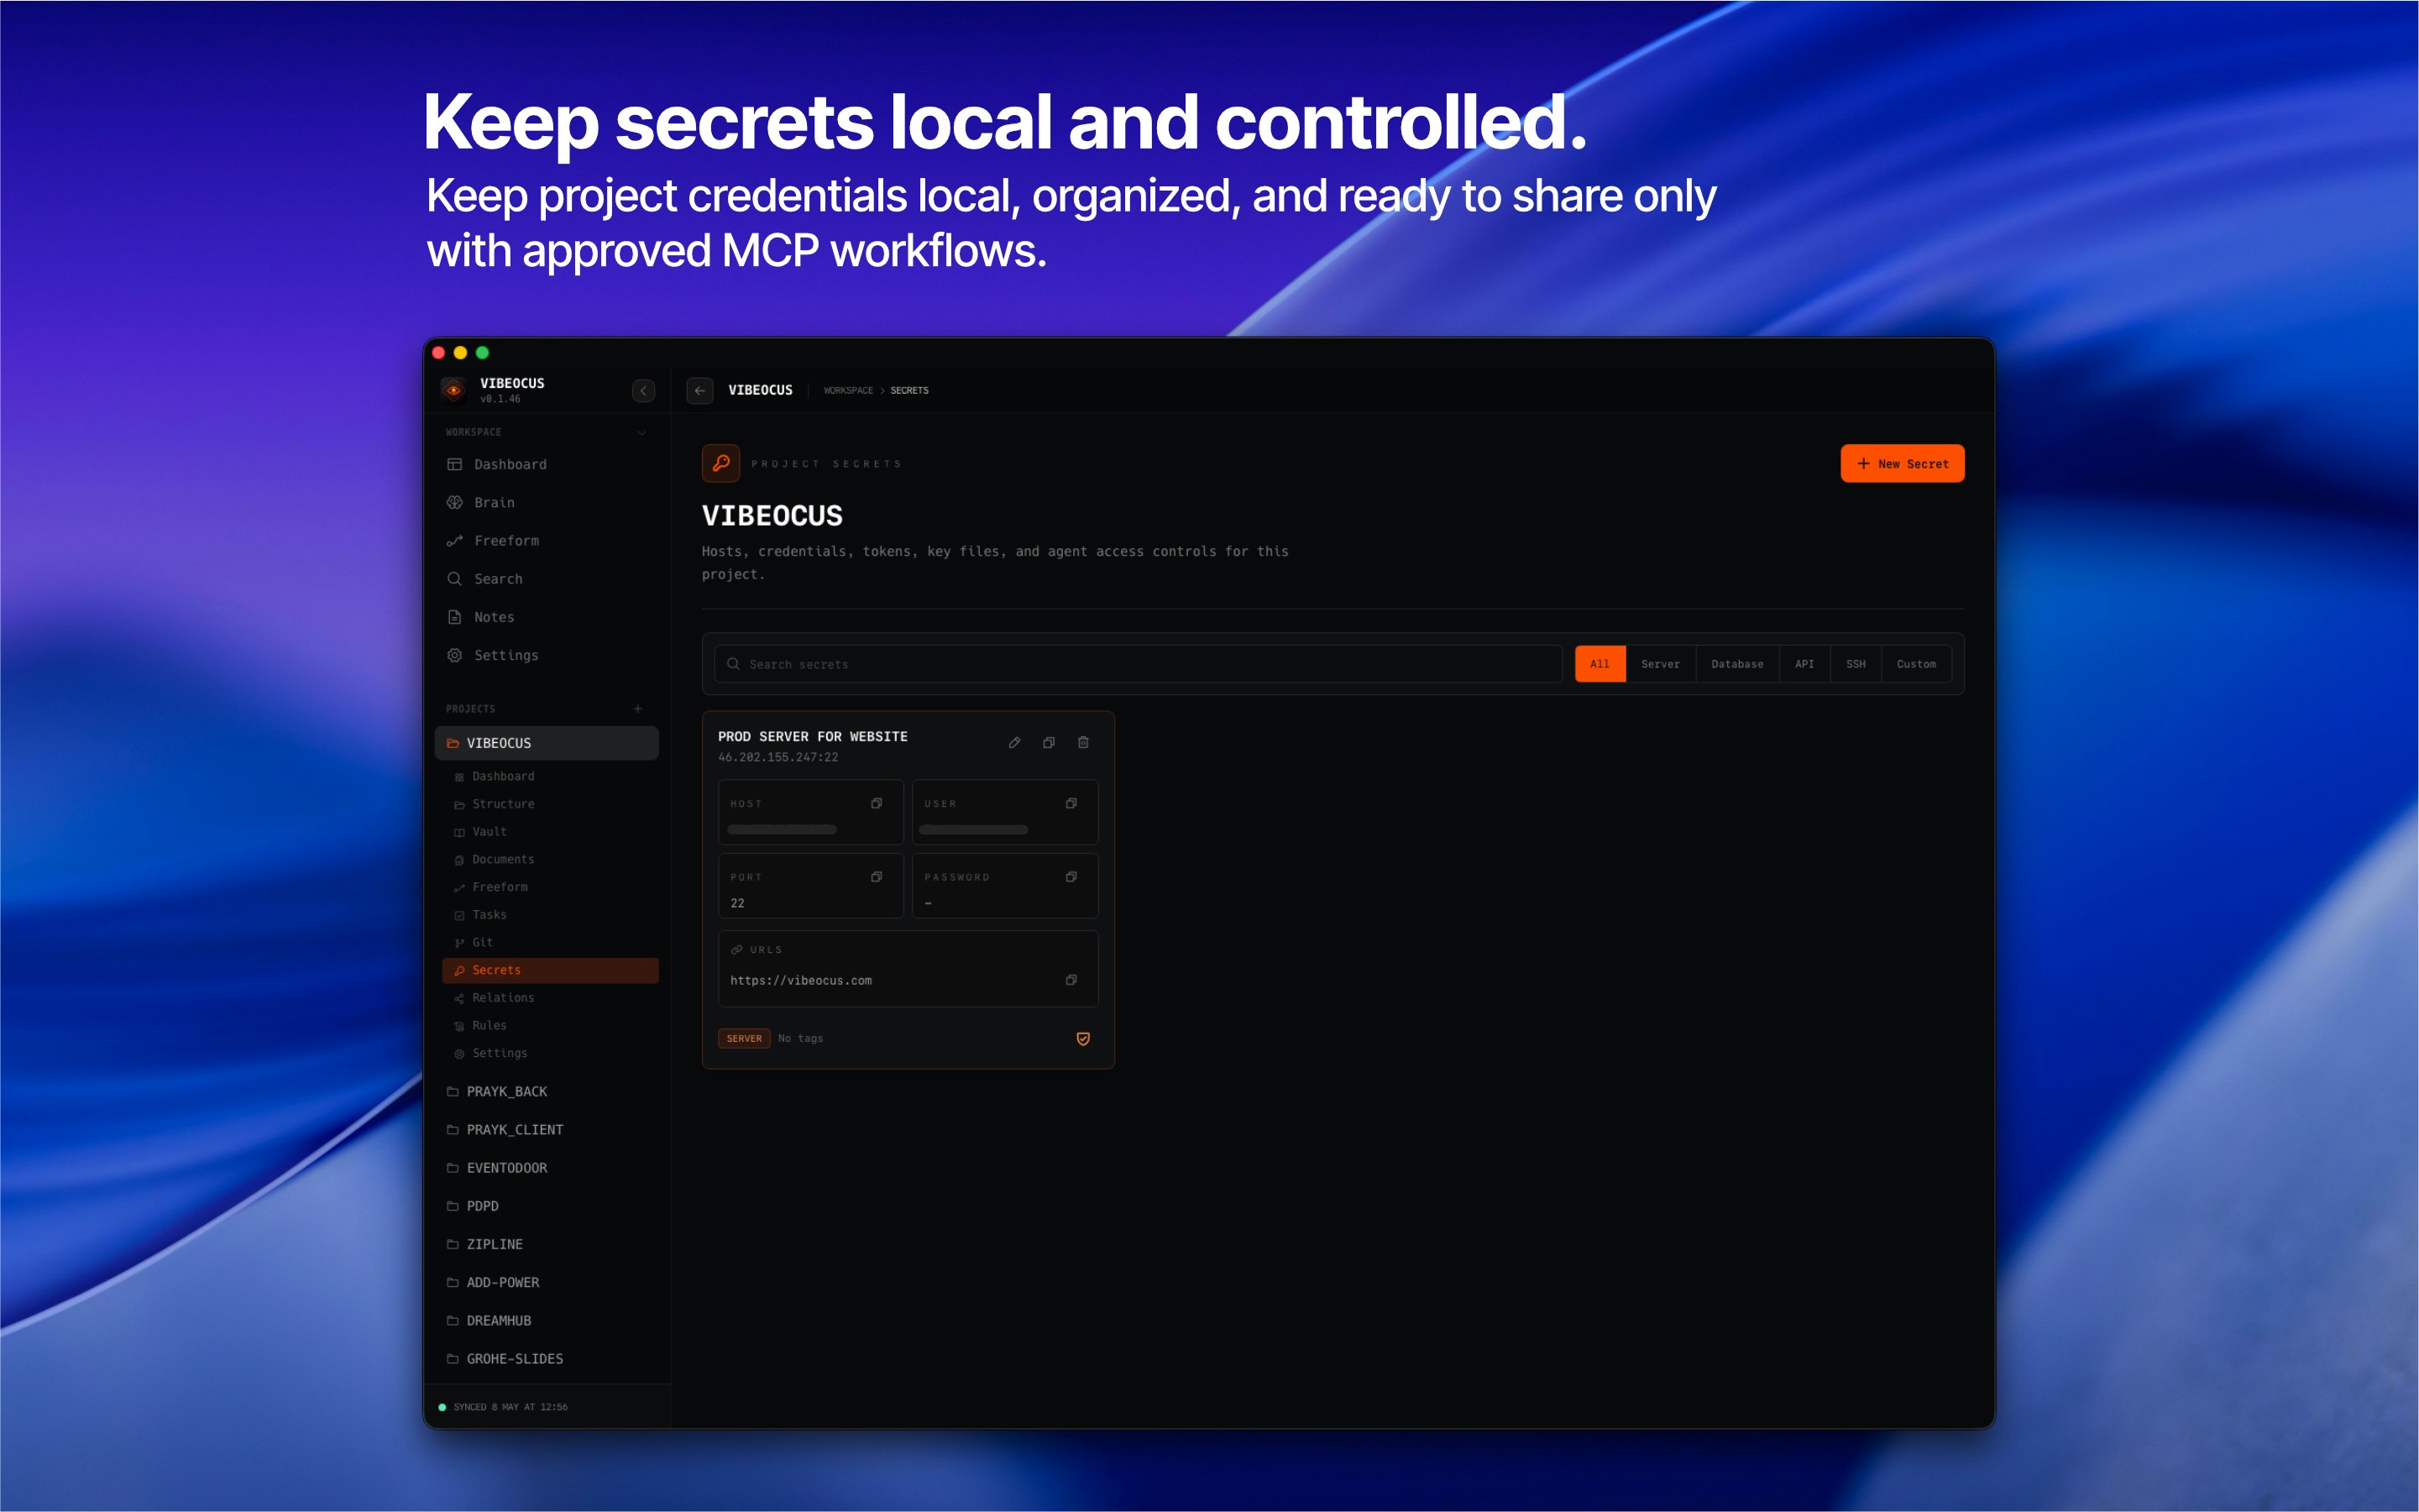Image resolution: width=2419 pixels, height=1512 pixels.
Task: Collapse the sidebar with chevron button
Action: (x=643, y=390)
